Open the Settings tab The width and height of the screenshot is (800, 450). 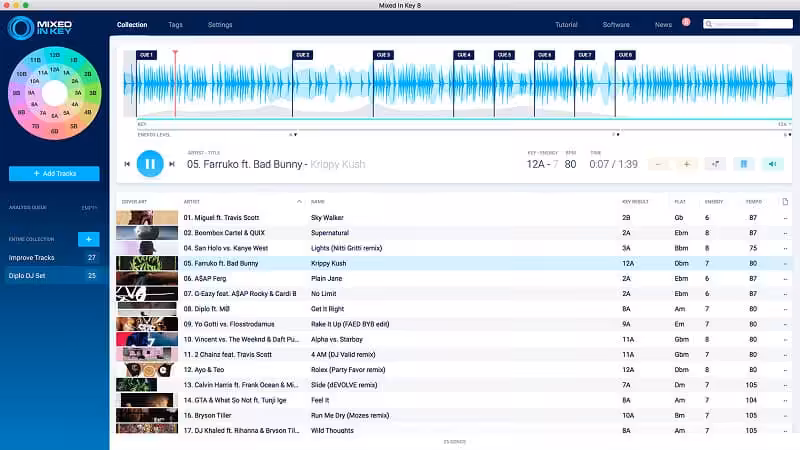coord(220,24)
